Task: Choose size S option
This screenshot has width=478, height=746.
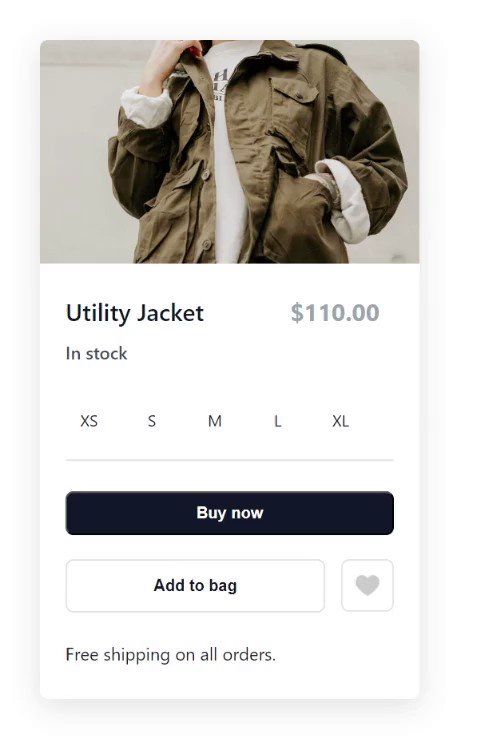Action: tap(152, 421)
